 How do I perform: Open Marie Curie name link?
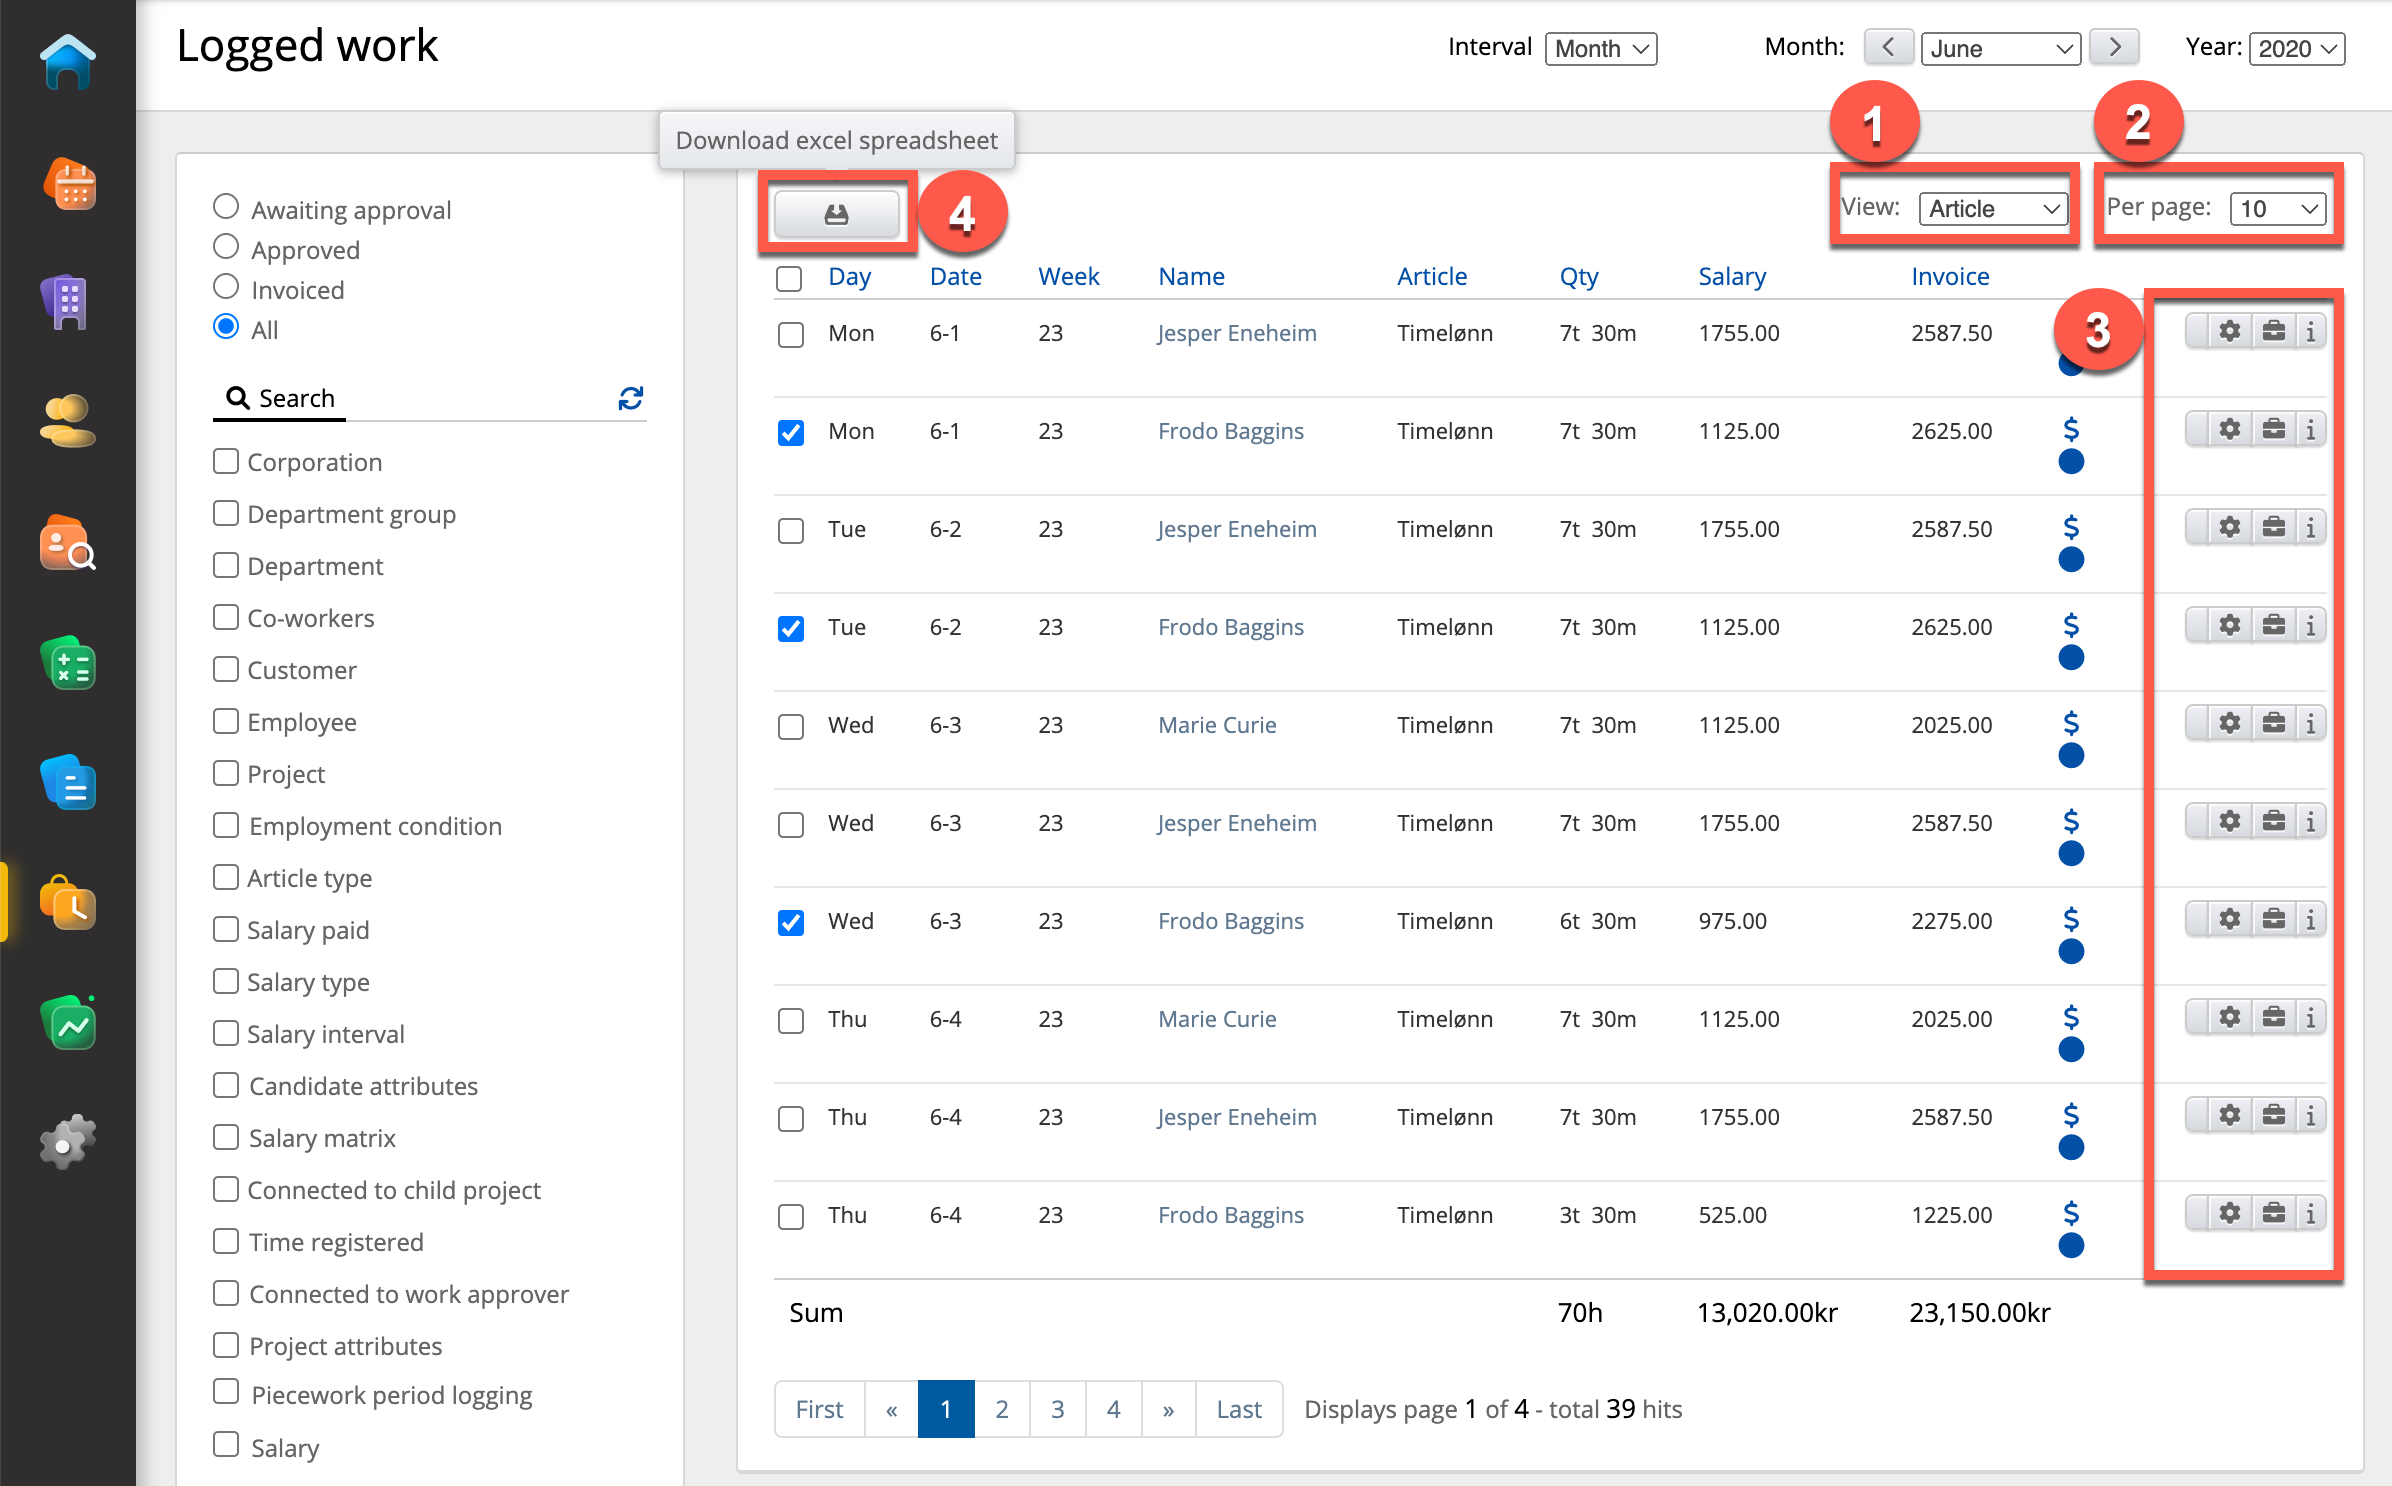1217,725
